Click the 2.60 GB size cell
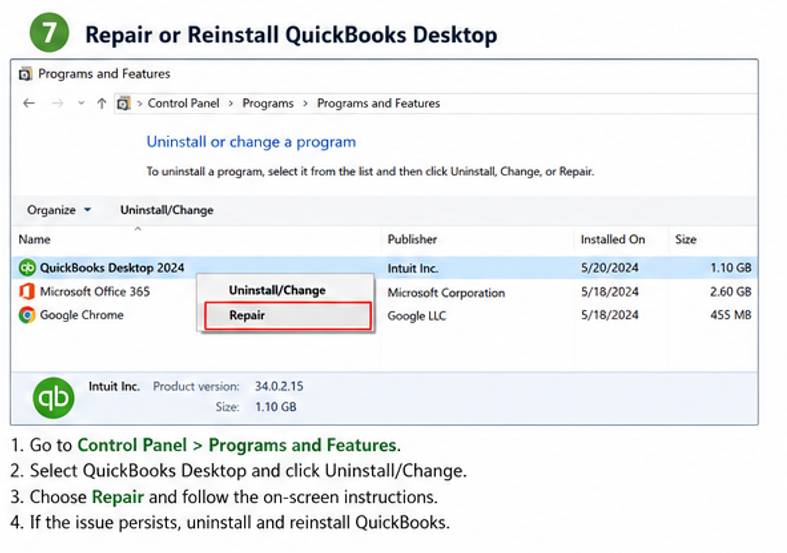Screen dimensions: 787x553 tap(731, 292)
